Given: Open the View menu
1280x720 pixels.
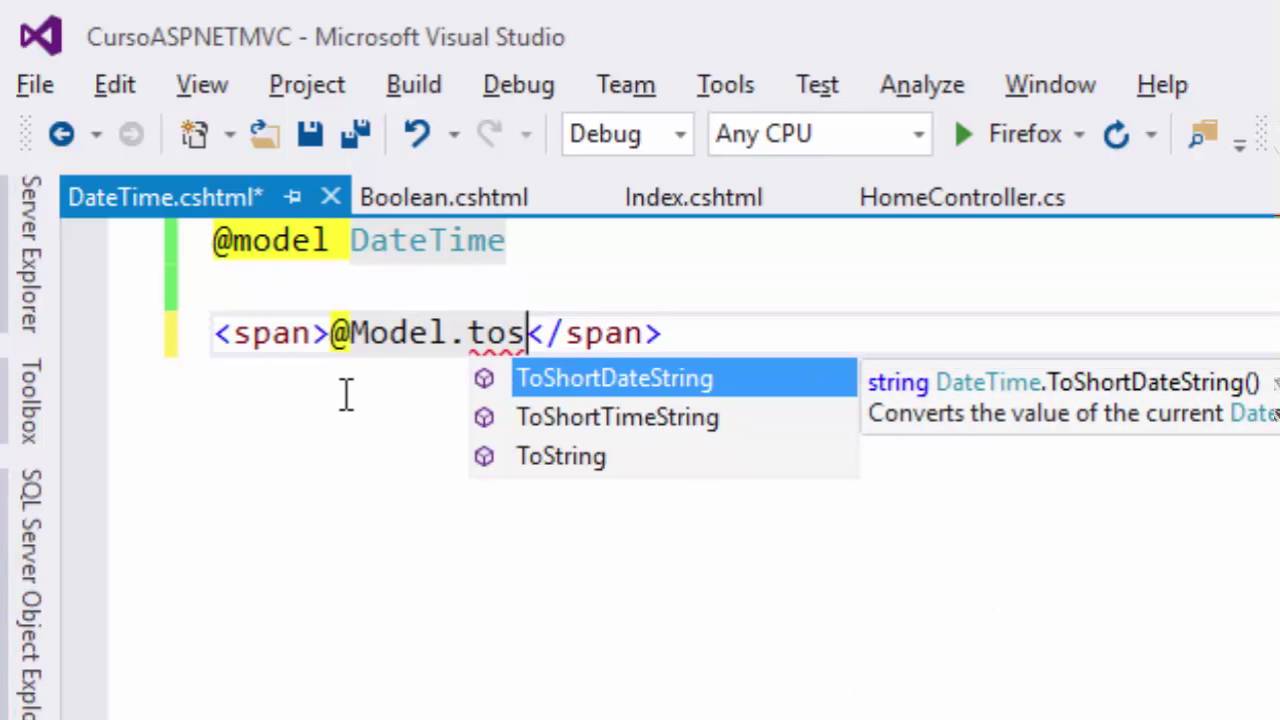Looking at the screenshot, I should (x=202, y=85).
